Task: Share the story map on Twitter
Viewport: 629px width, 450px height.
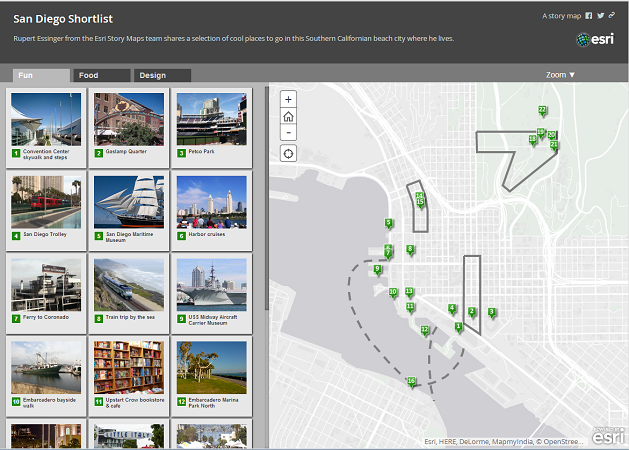Action: tap(600, 16)
